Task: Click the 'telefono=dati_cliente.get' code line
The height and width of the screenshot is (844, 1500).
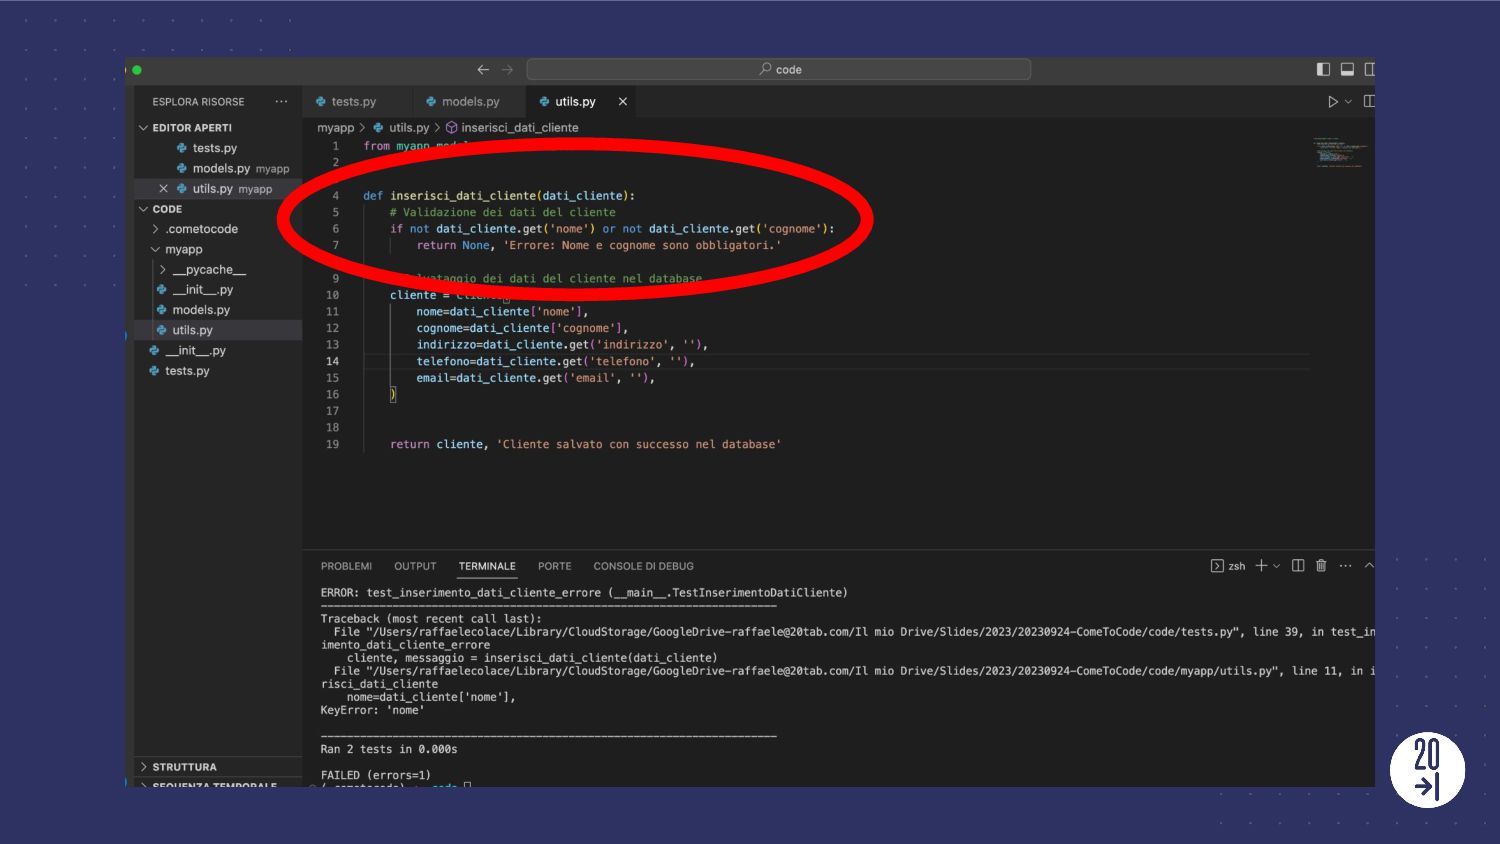Action: pyautogui.click(x=555, y=362)
